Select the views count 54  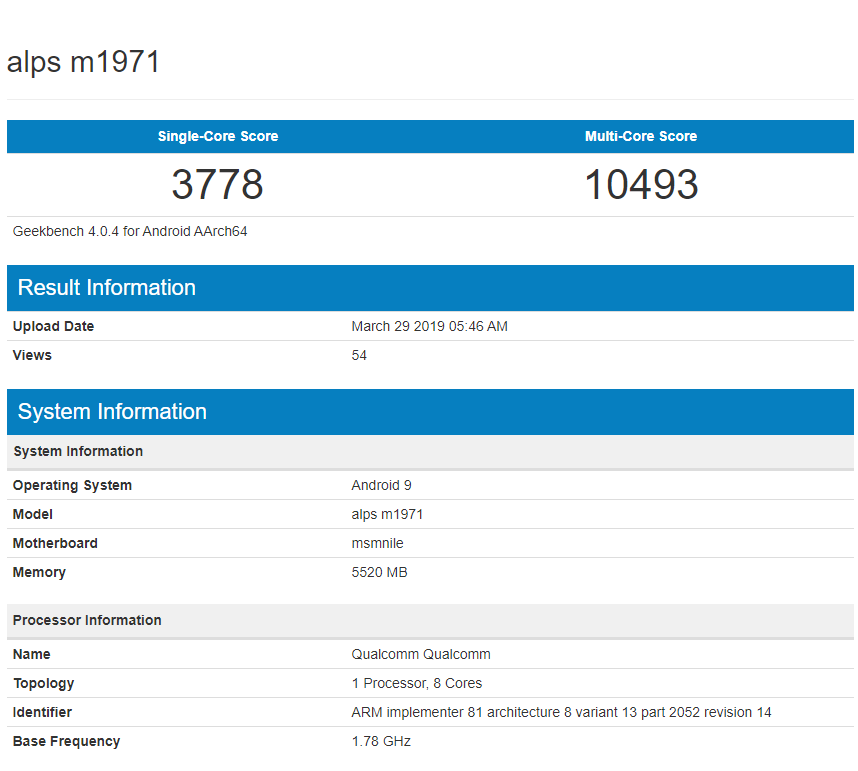[359, 355]
